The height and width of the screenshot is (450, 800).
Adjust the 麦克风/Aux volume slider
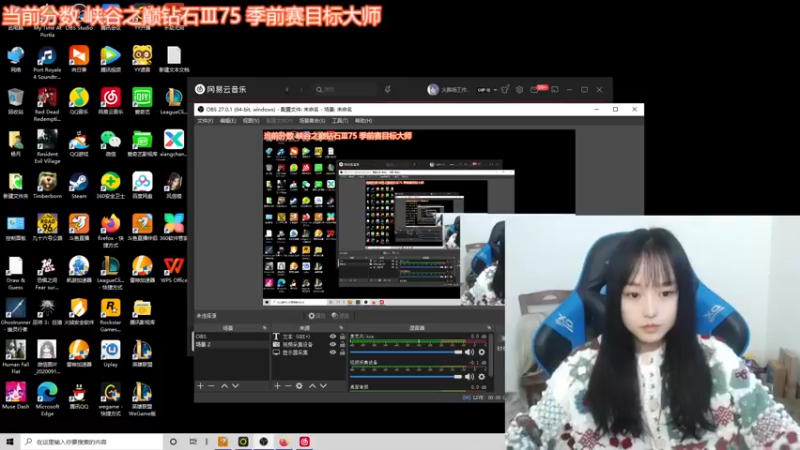tap(406, 352)
